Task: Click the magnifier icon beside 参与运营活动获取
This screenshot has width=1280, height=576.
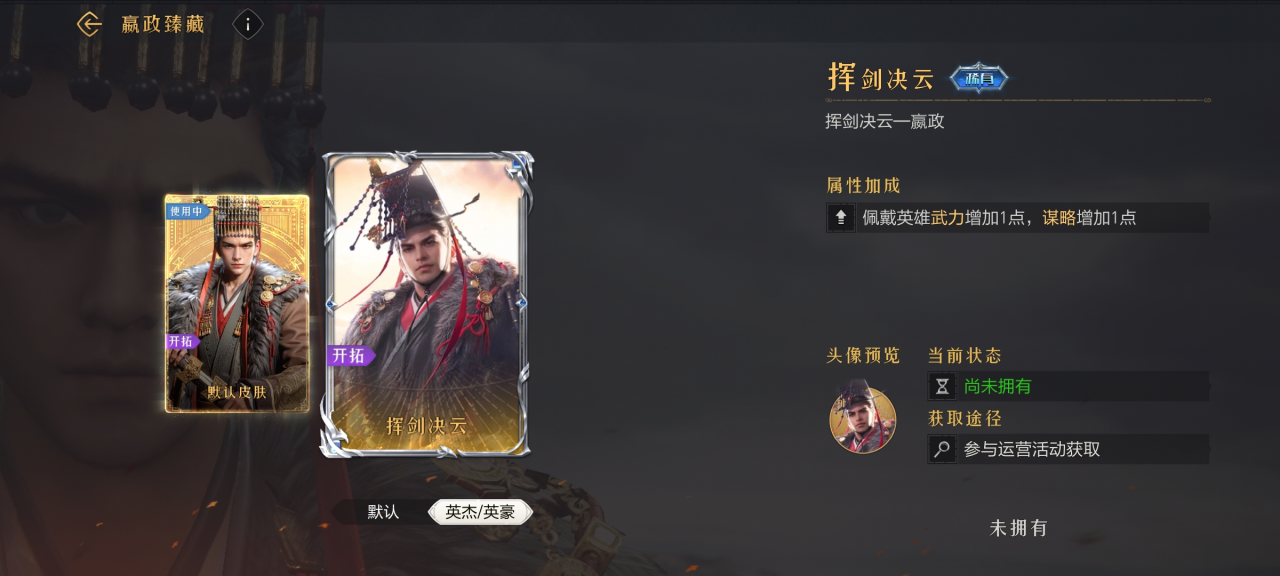Action: [942, 449]
